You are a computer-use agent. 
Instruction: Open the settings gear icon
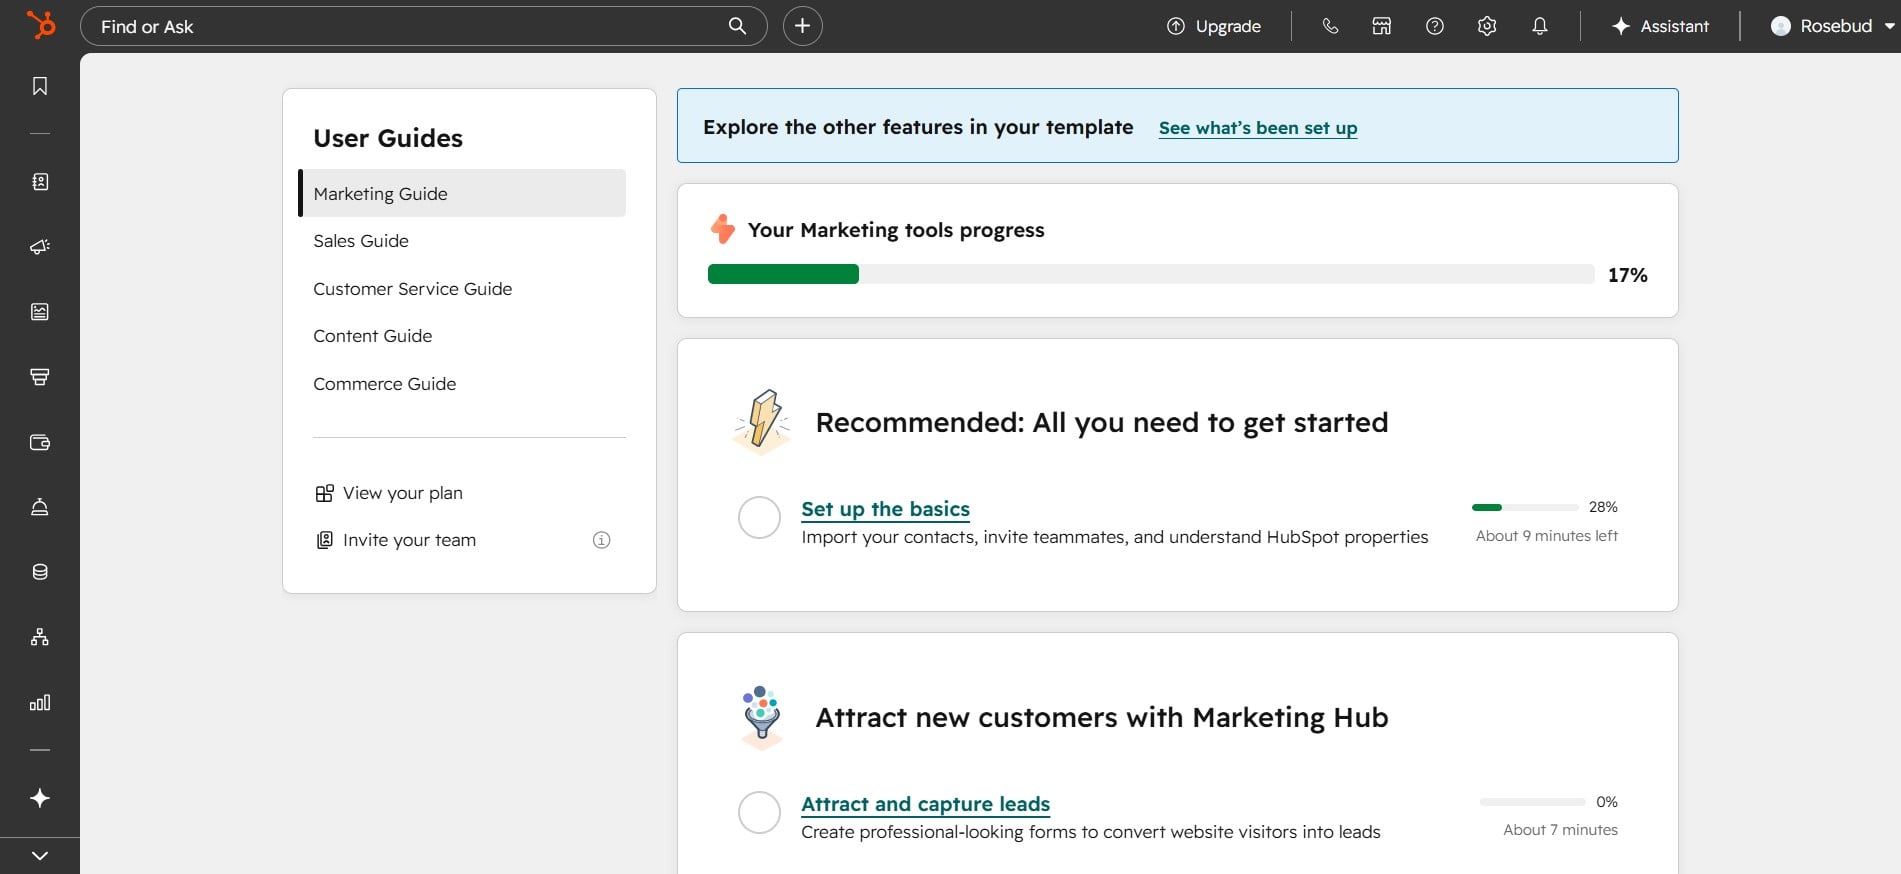click(1487, 26)
